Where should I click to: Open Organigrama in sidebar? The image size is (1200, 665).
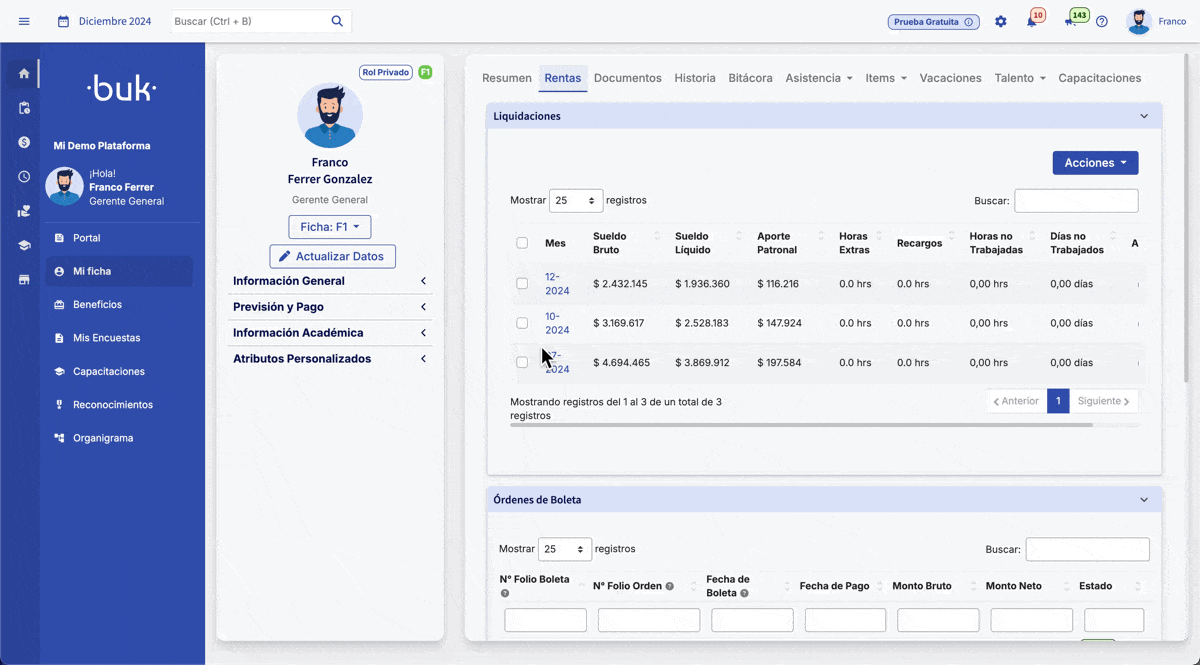pos(119,438)
